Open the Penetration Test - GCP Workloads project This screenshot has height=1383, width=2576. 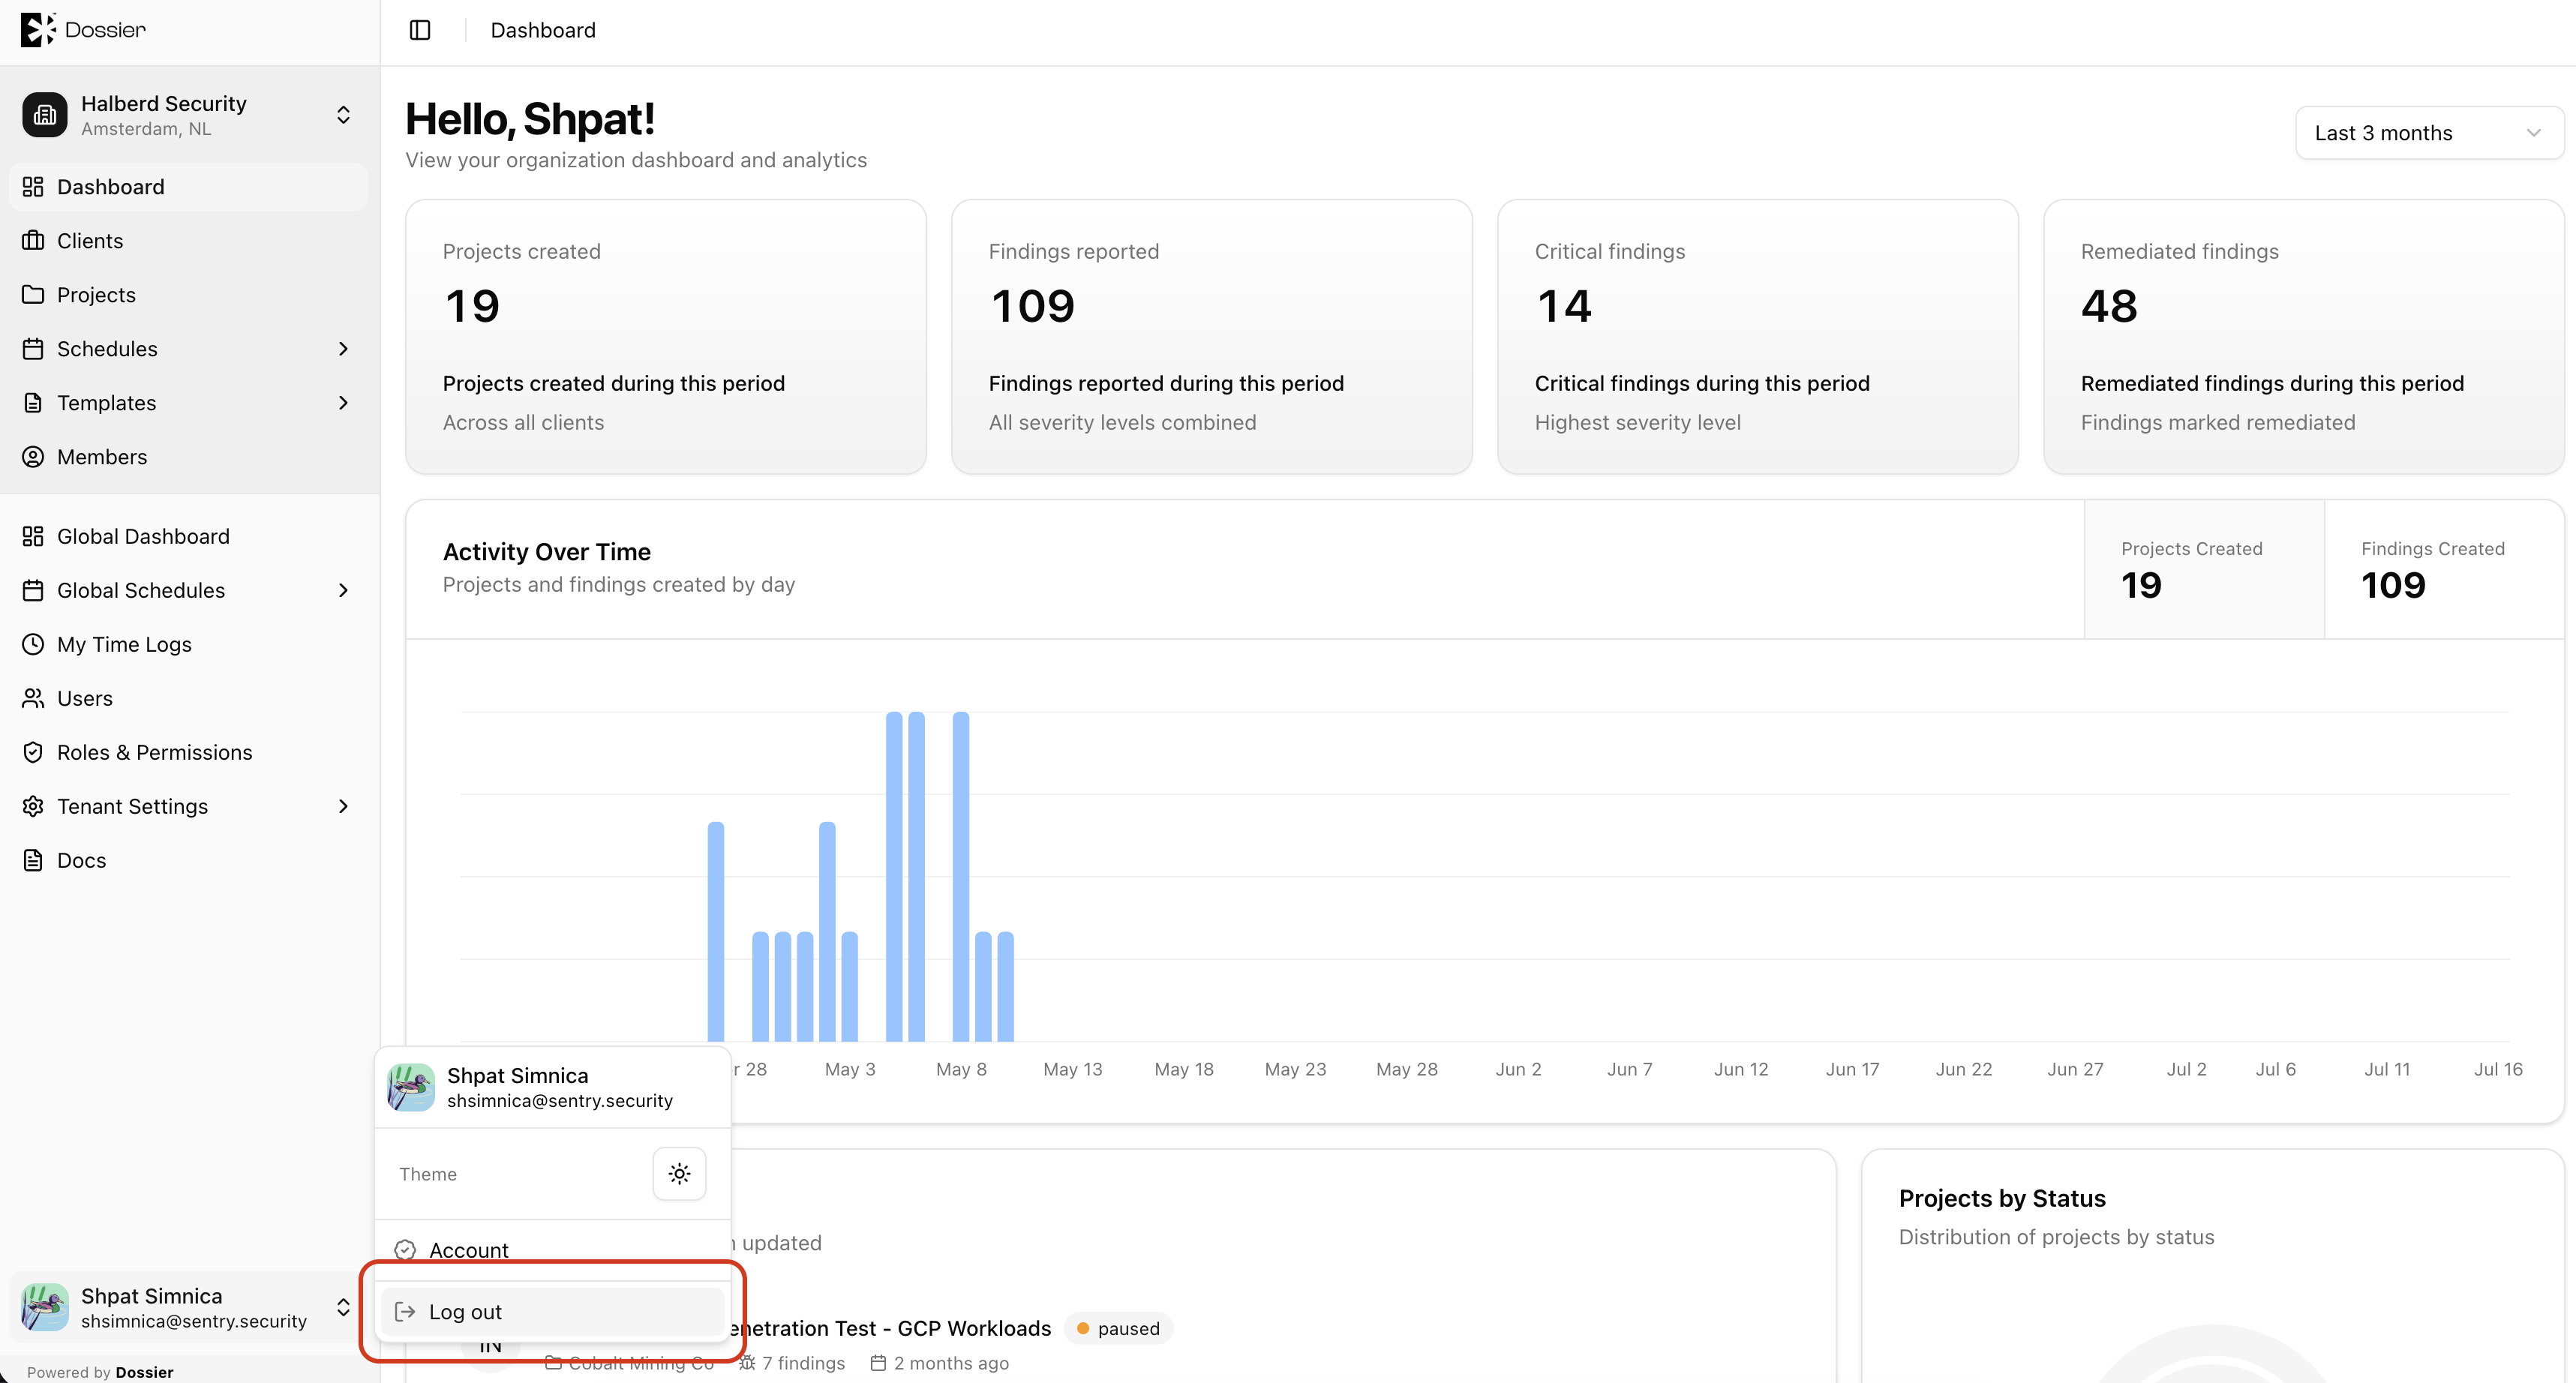pyautogui.click(x=889, y=1329)
